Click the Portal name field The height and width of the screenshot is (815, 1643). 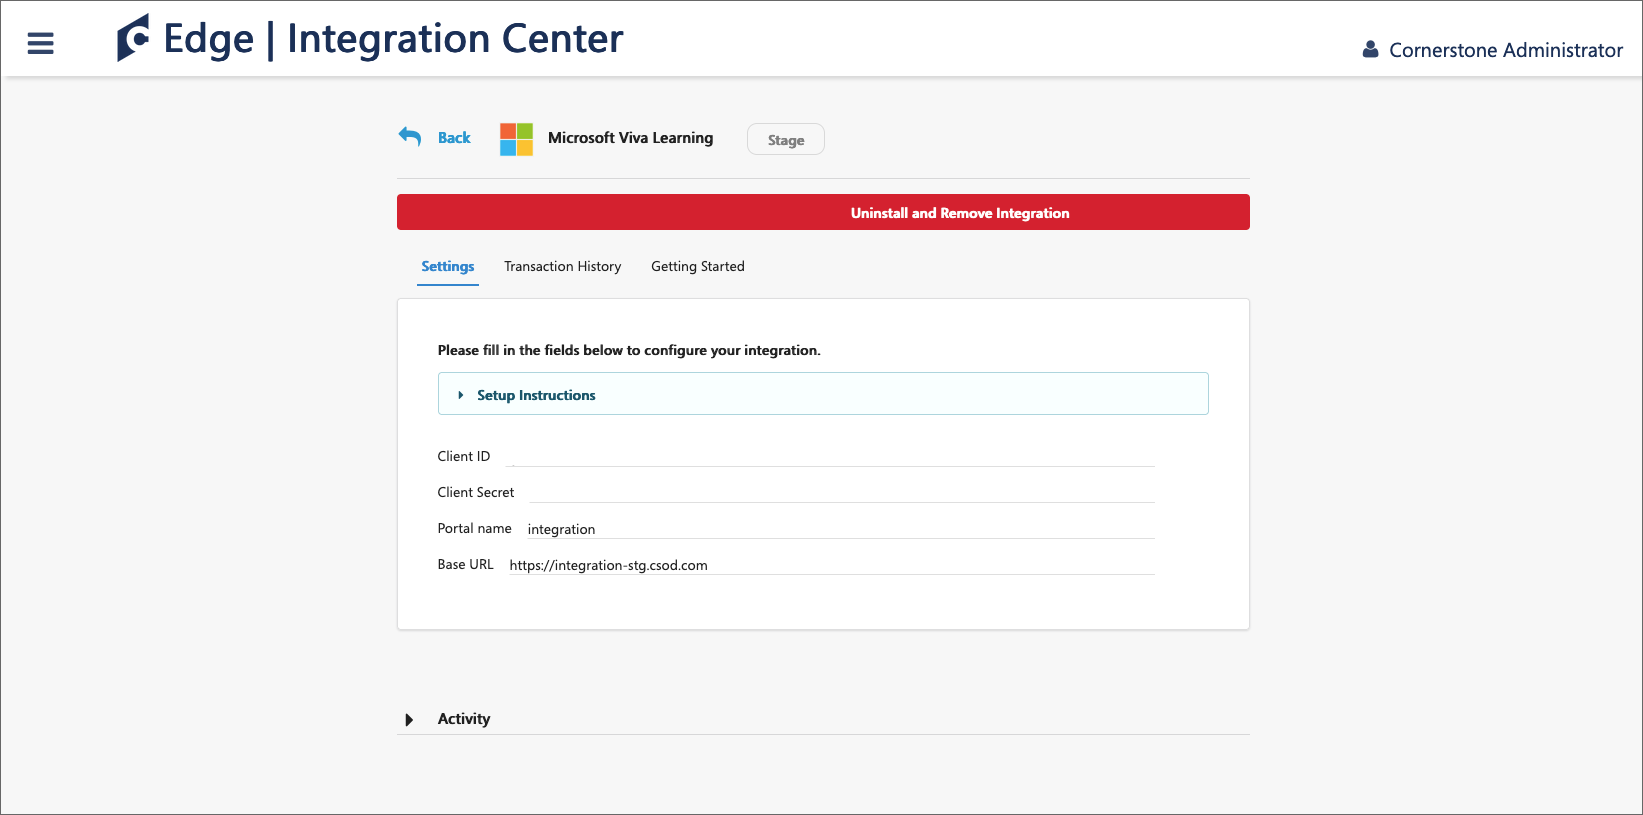tap(841, 529)
